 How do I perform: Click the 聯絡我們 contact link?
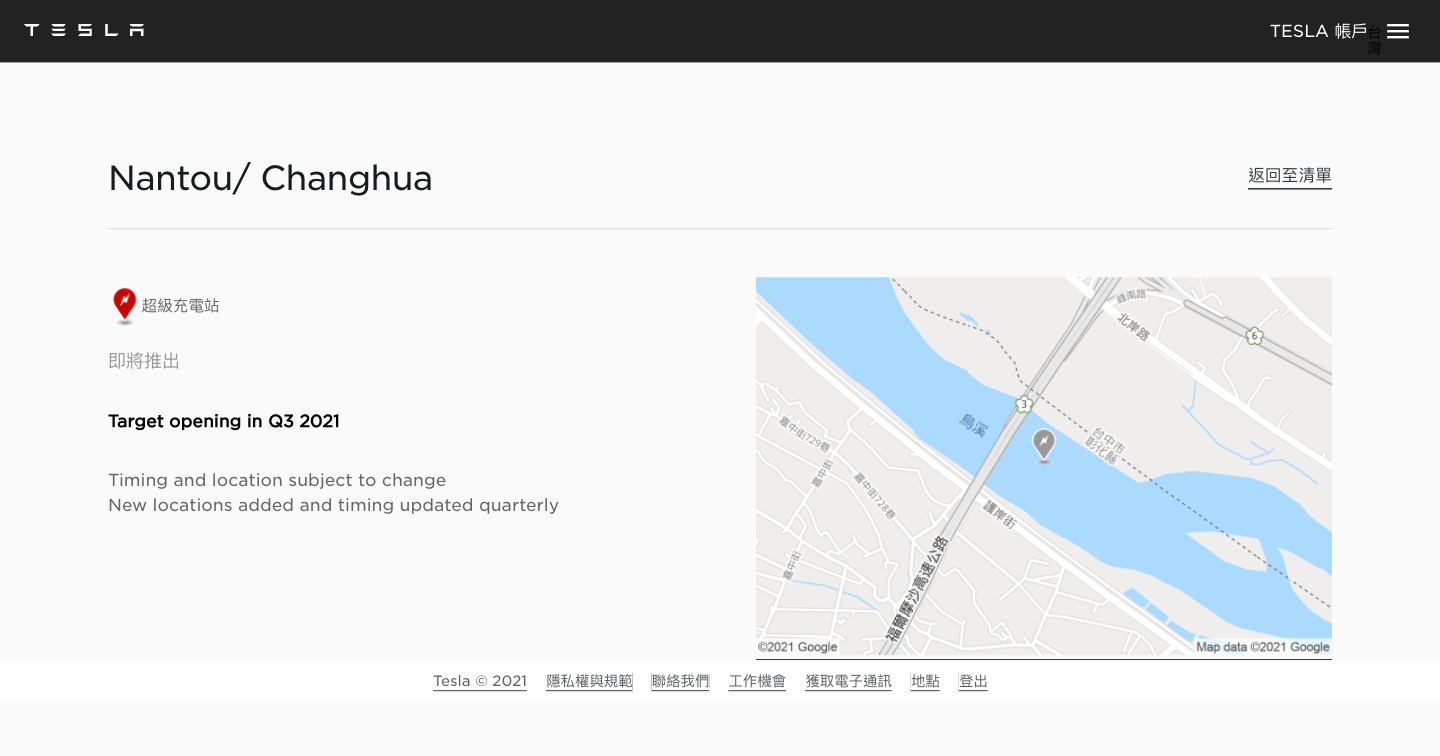point(680,681)
